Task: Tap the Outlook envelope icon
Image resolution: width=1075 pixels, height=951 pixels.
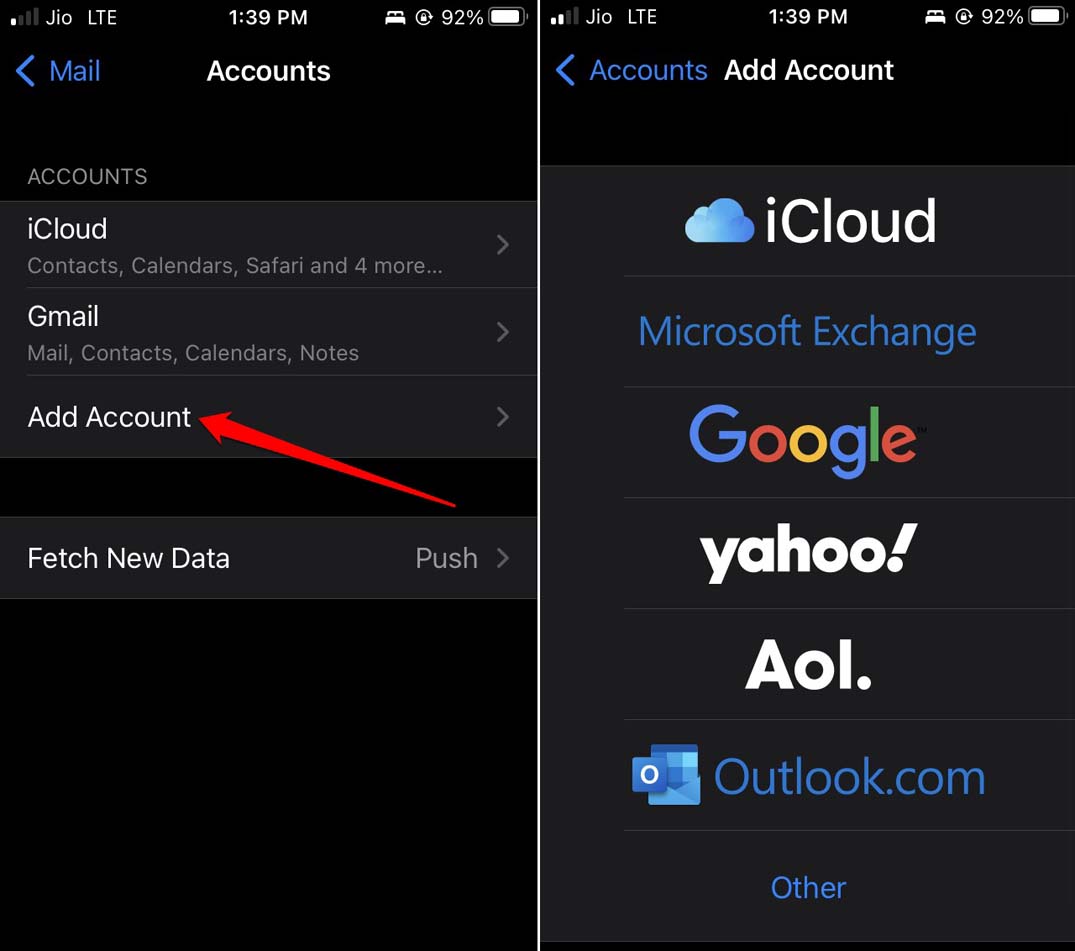Action: (x=666, y=775)
